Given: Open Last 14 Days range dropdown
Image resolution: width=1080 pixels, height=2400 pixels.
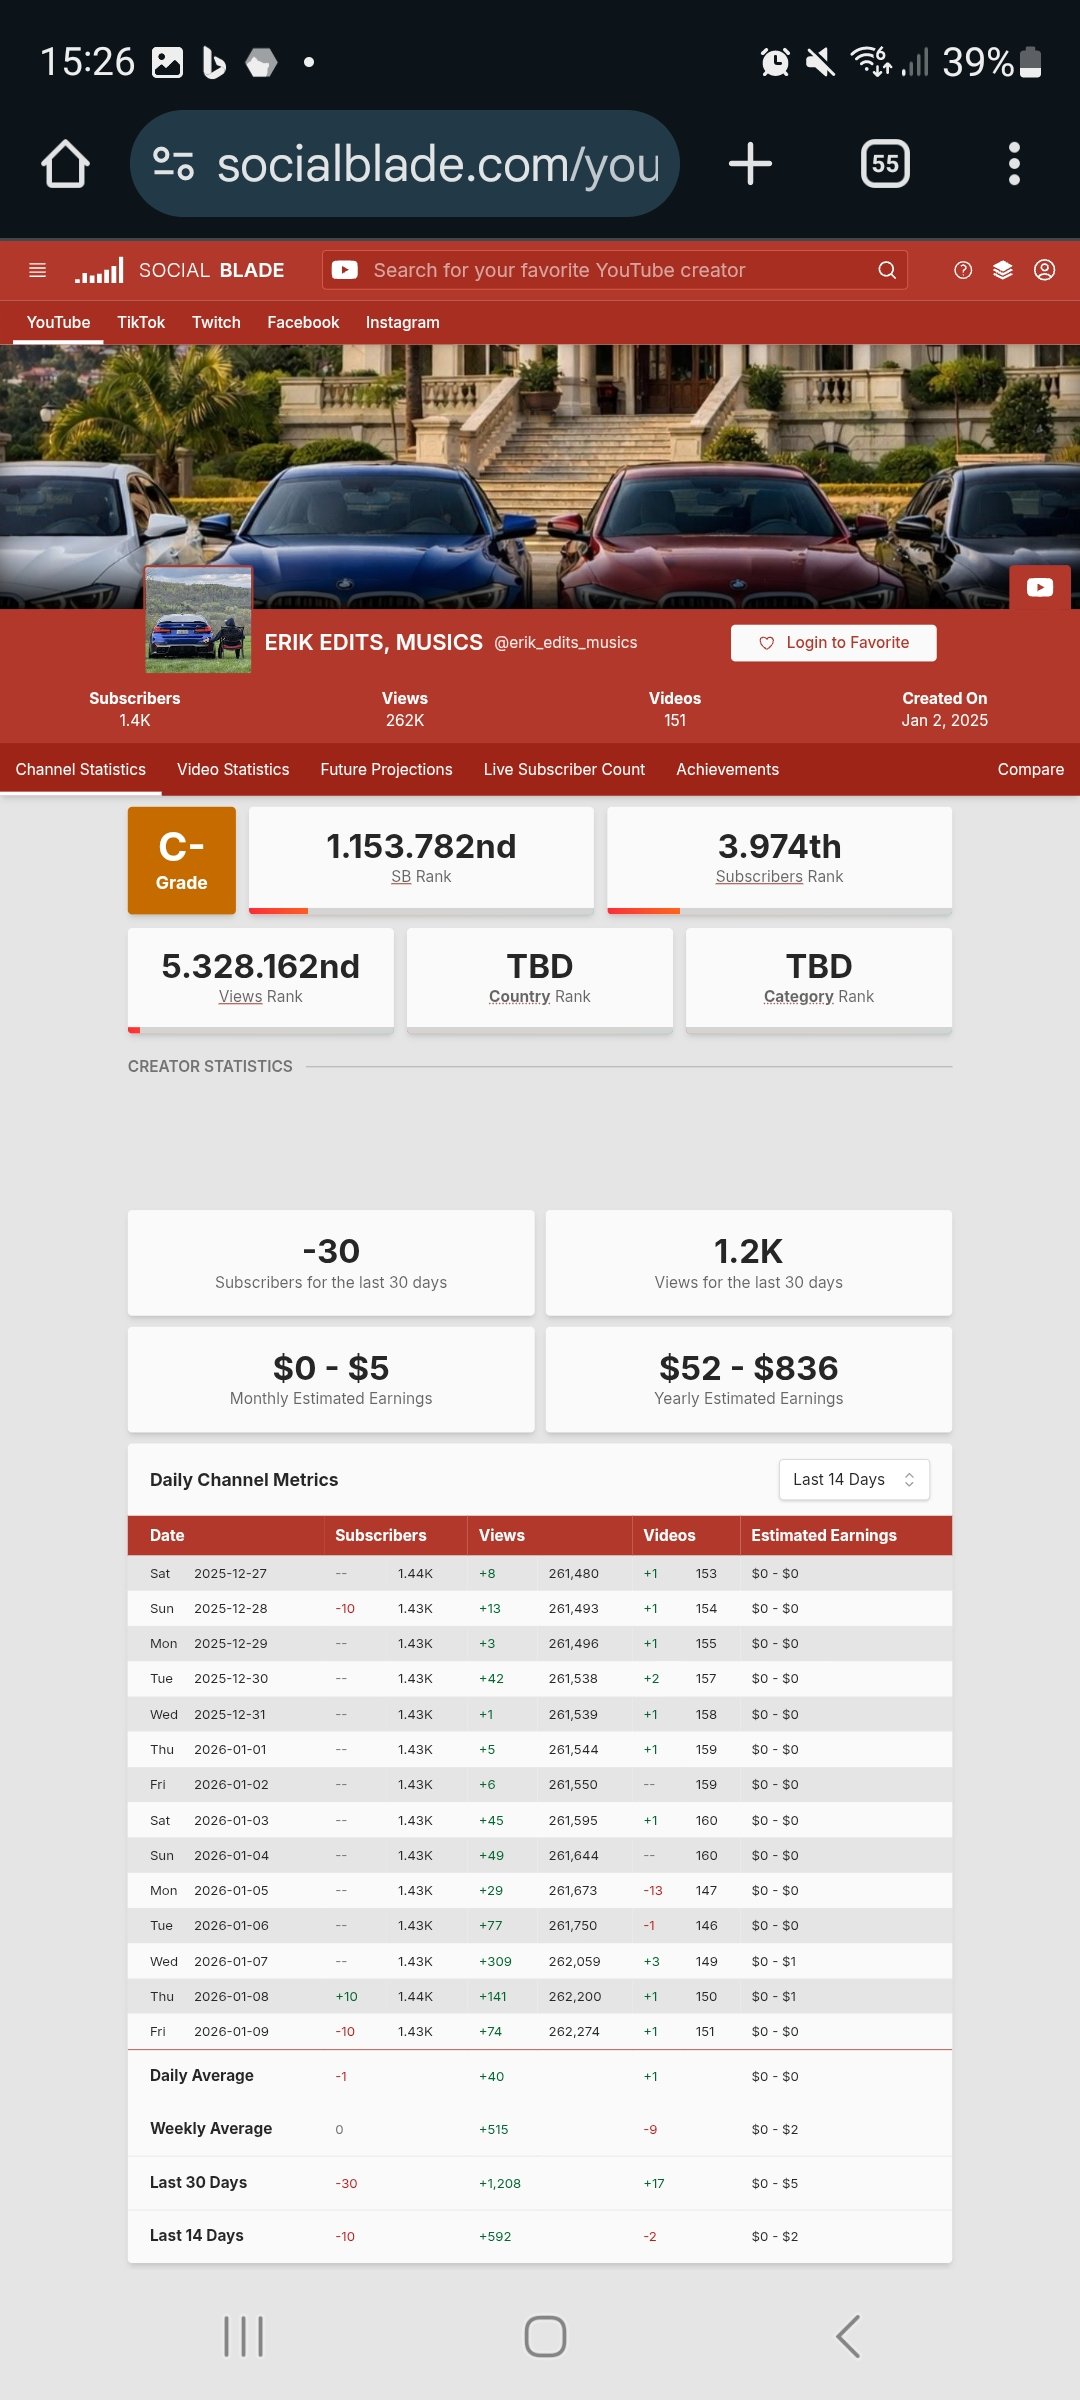Looking at the screenshot, I should click(x=854, y=1480).
